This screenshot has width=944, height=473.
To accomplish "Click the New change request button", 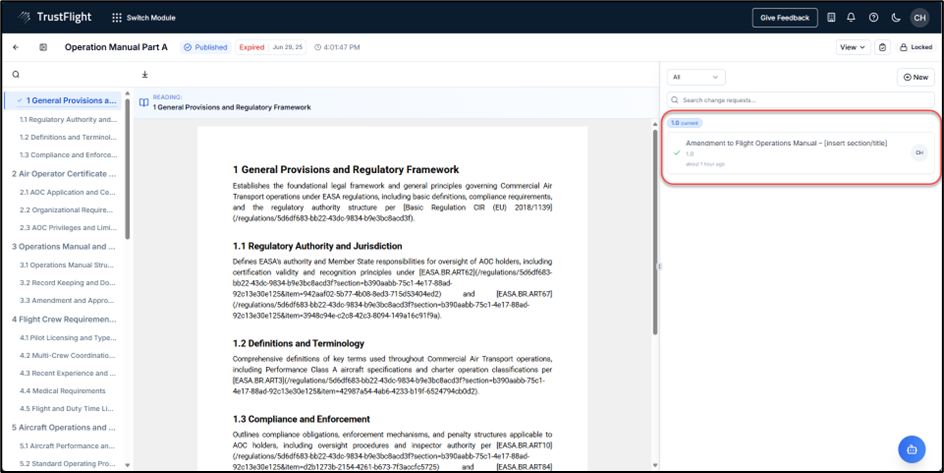I will (914, 77).
